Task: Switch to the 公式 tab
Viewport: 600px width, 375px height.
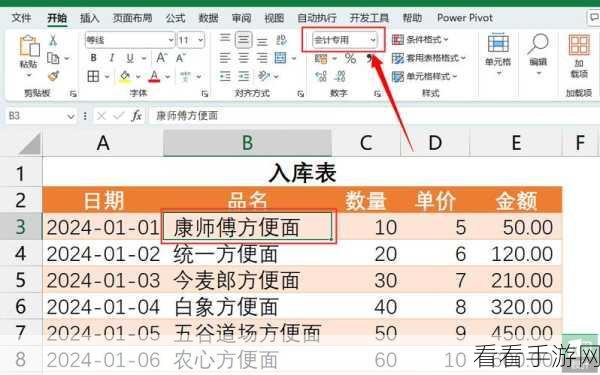Action: [x=175, y=18]
